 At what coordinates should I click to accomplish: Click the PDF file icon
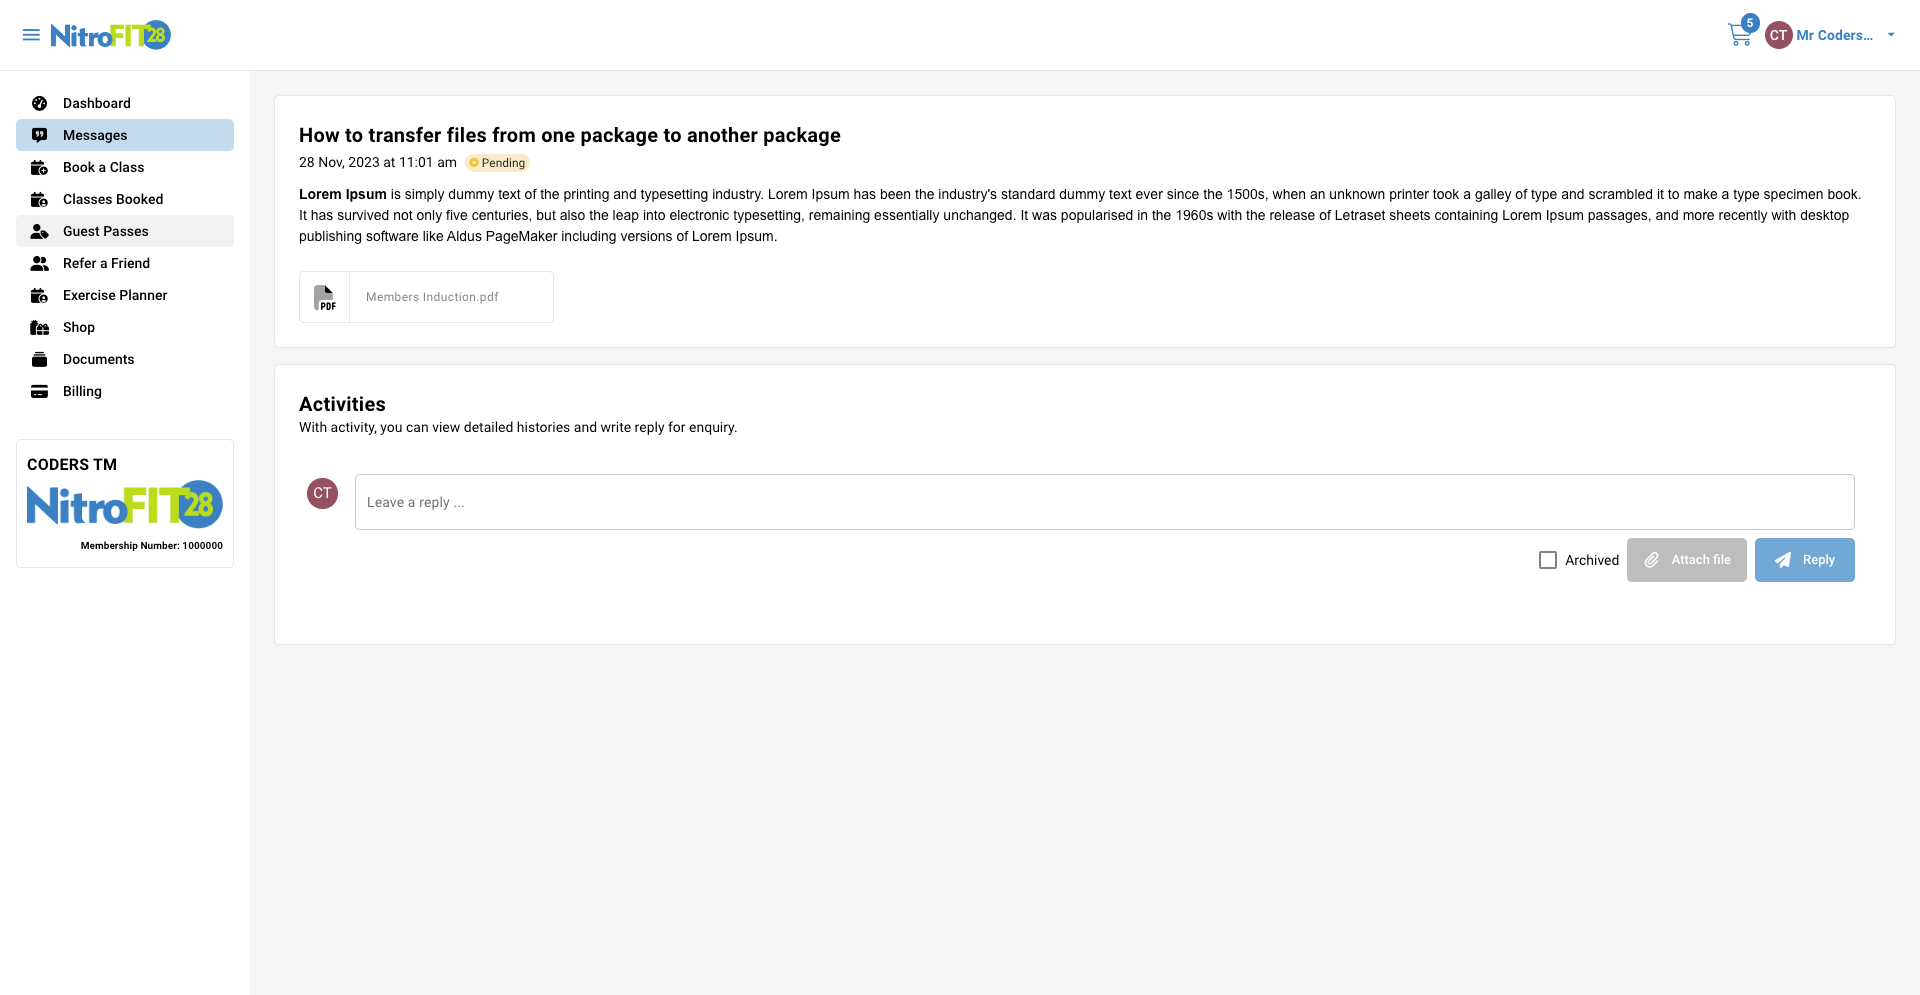[x=325, y=297]
